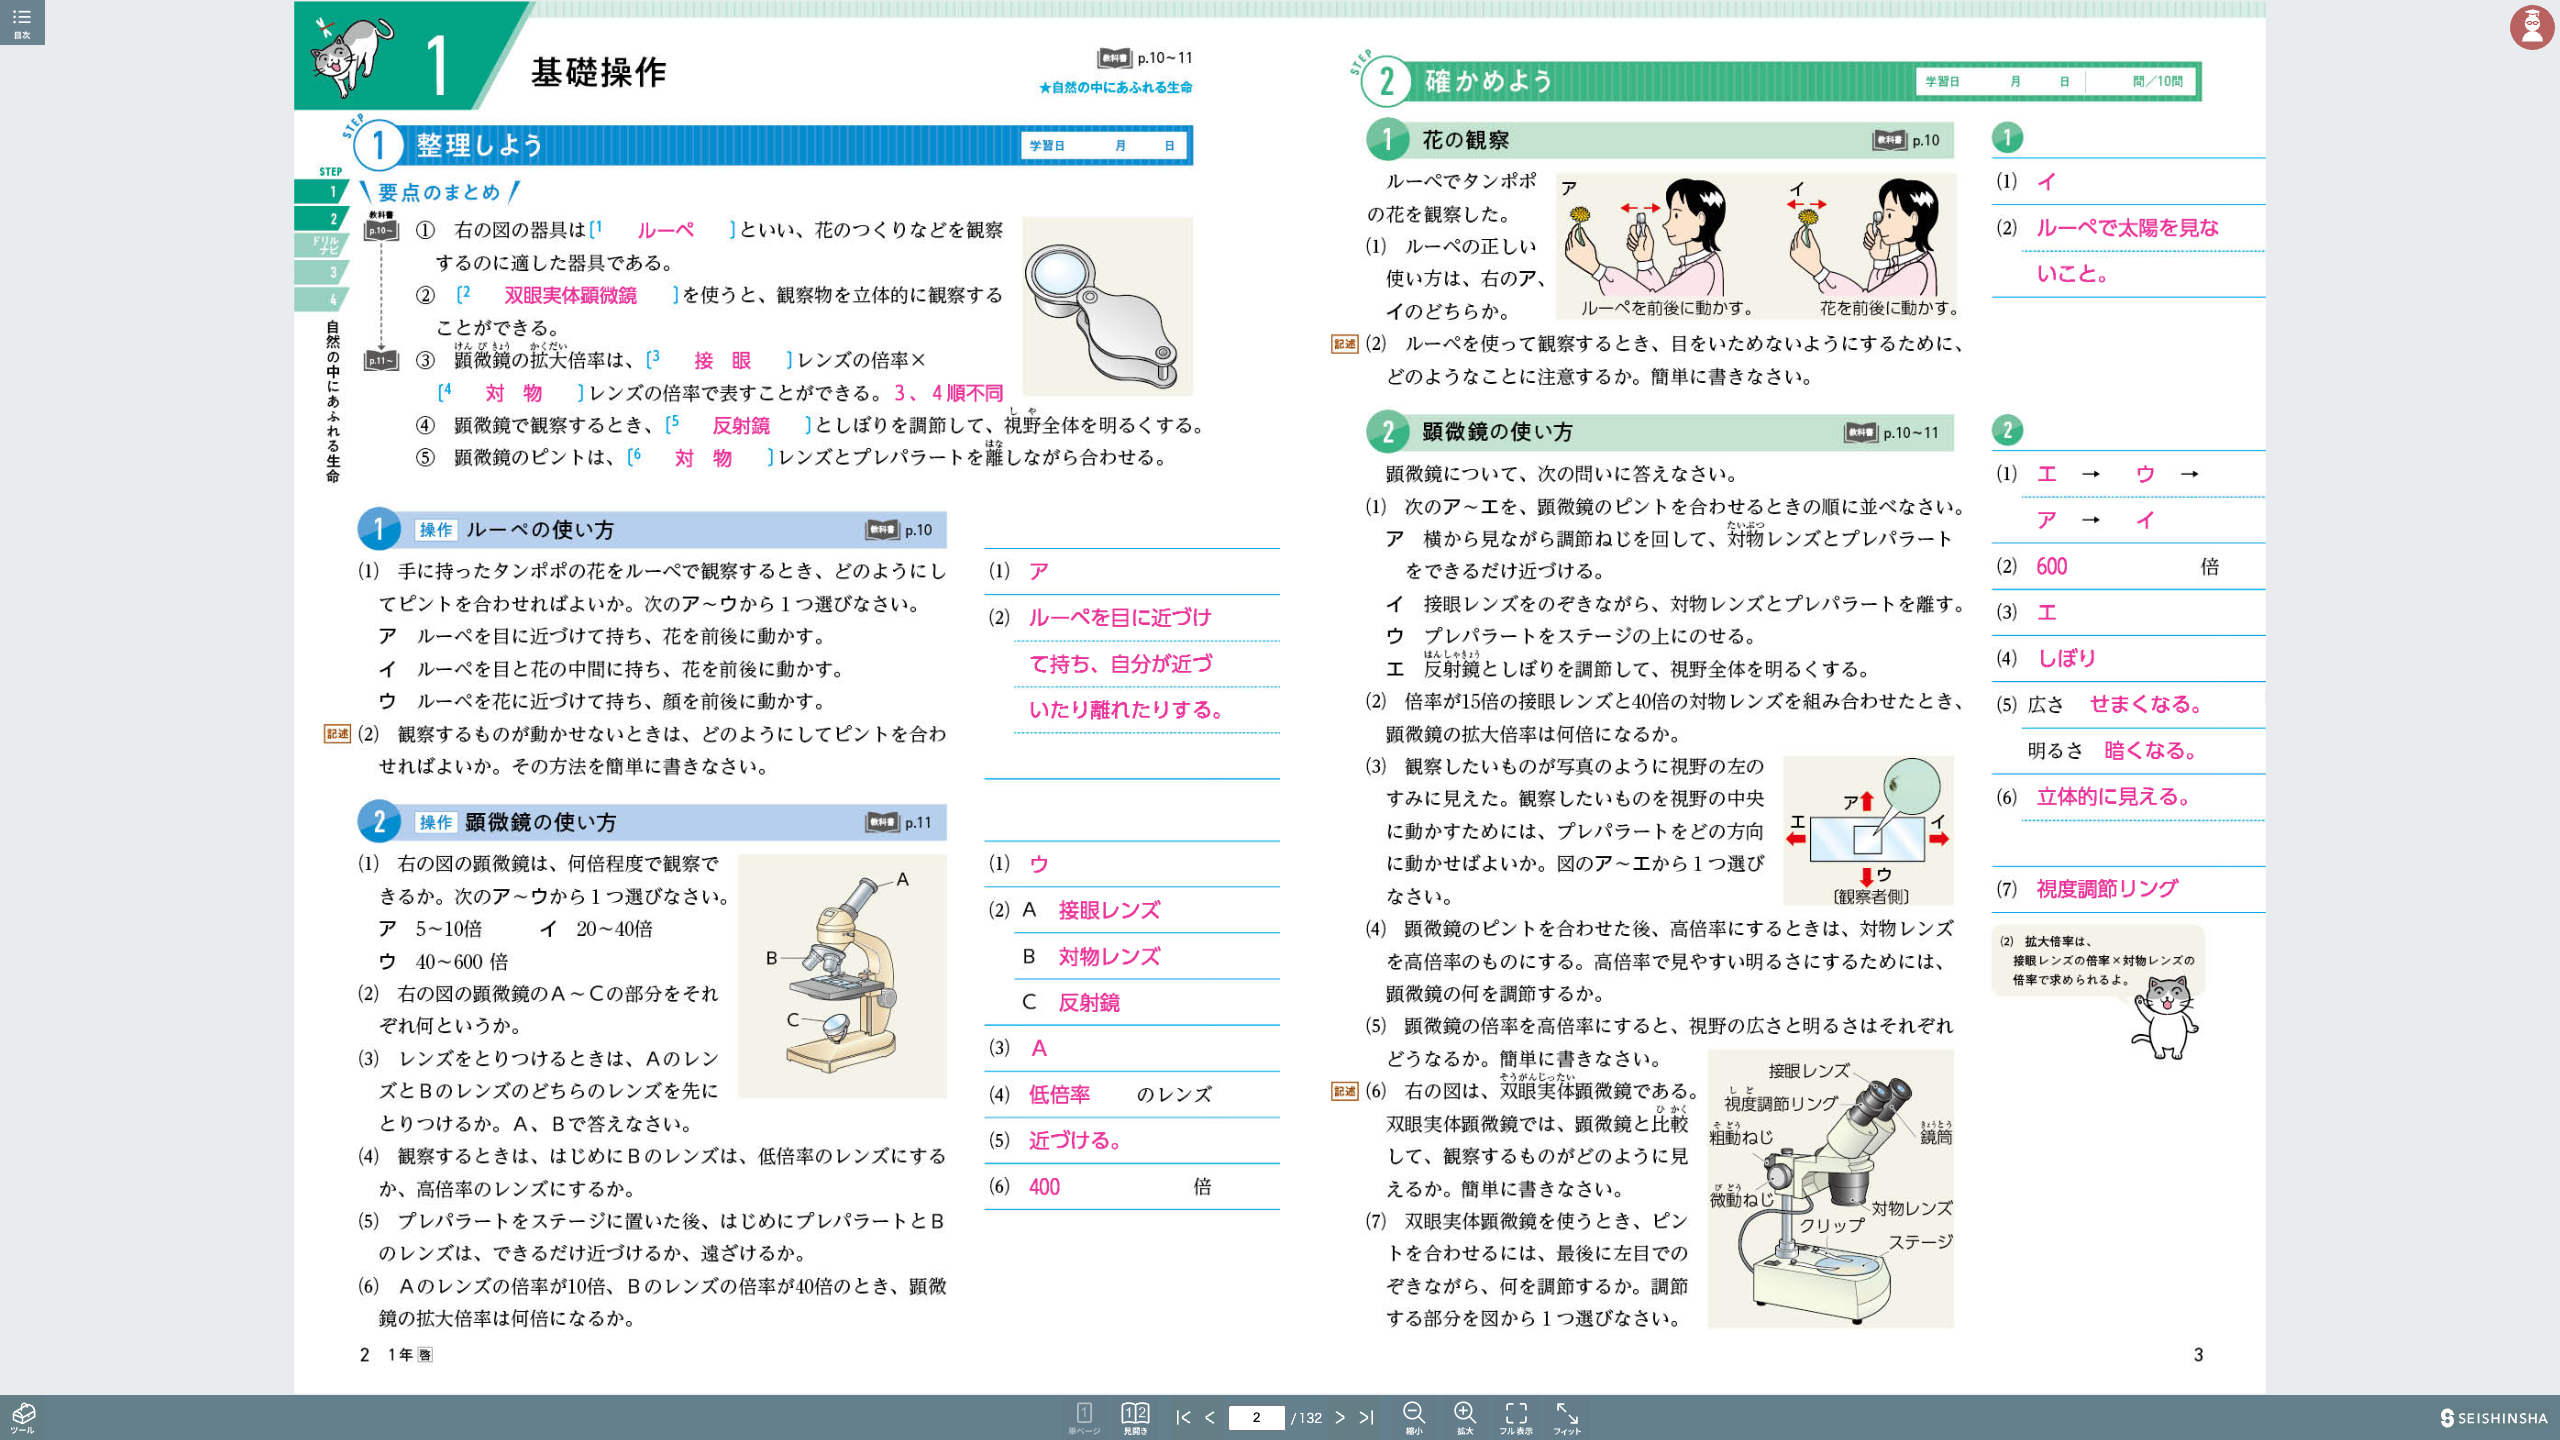Open the ツール tools menu
The image size is (2560, 1440).
click(x=23, y=1416)
